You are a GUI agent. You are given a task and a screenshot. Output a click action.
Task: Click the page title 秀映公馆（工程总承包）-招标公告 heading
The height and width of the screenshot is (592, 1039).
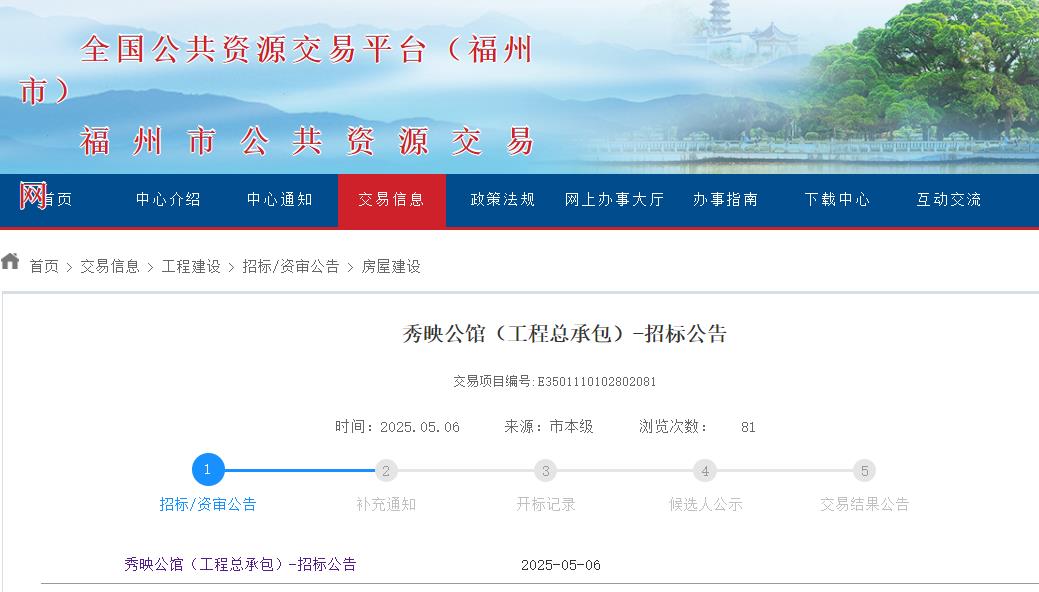tap(565, 333)
